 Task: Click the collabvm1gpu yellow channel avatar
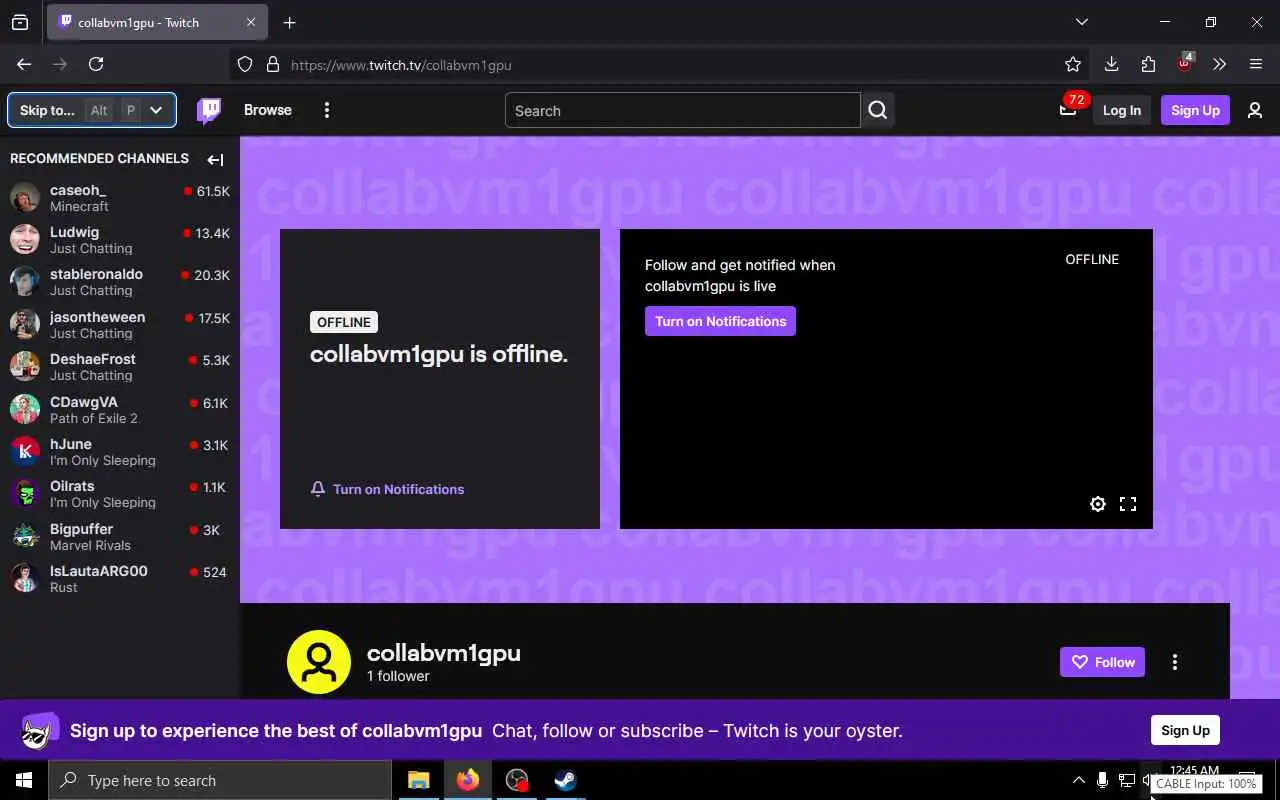[318, 662]
